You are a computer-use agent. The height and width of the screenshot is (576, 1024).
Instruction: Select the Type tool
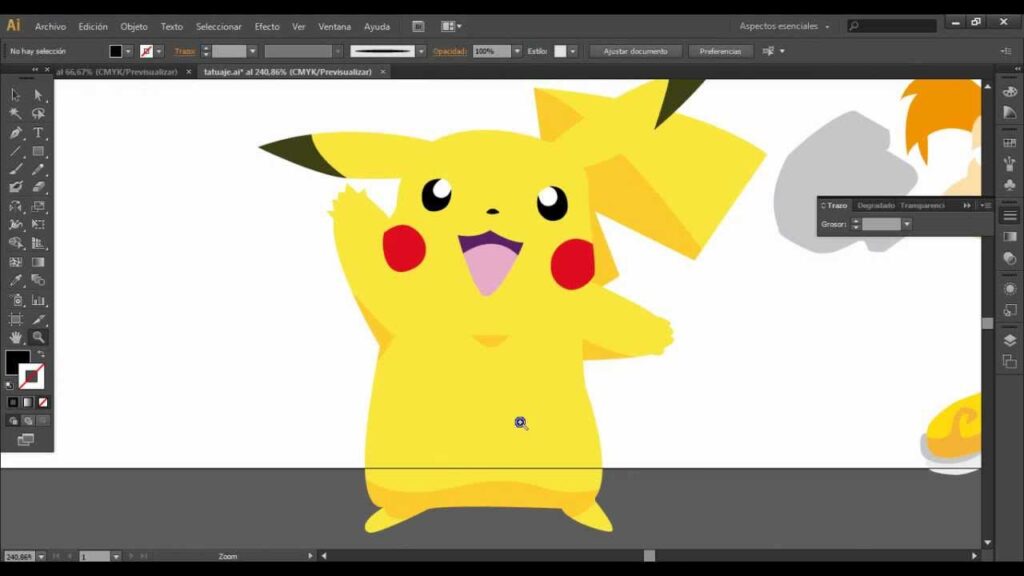38,133
